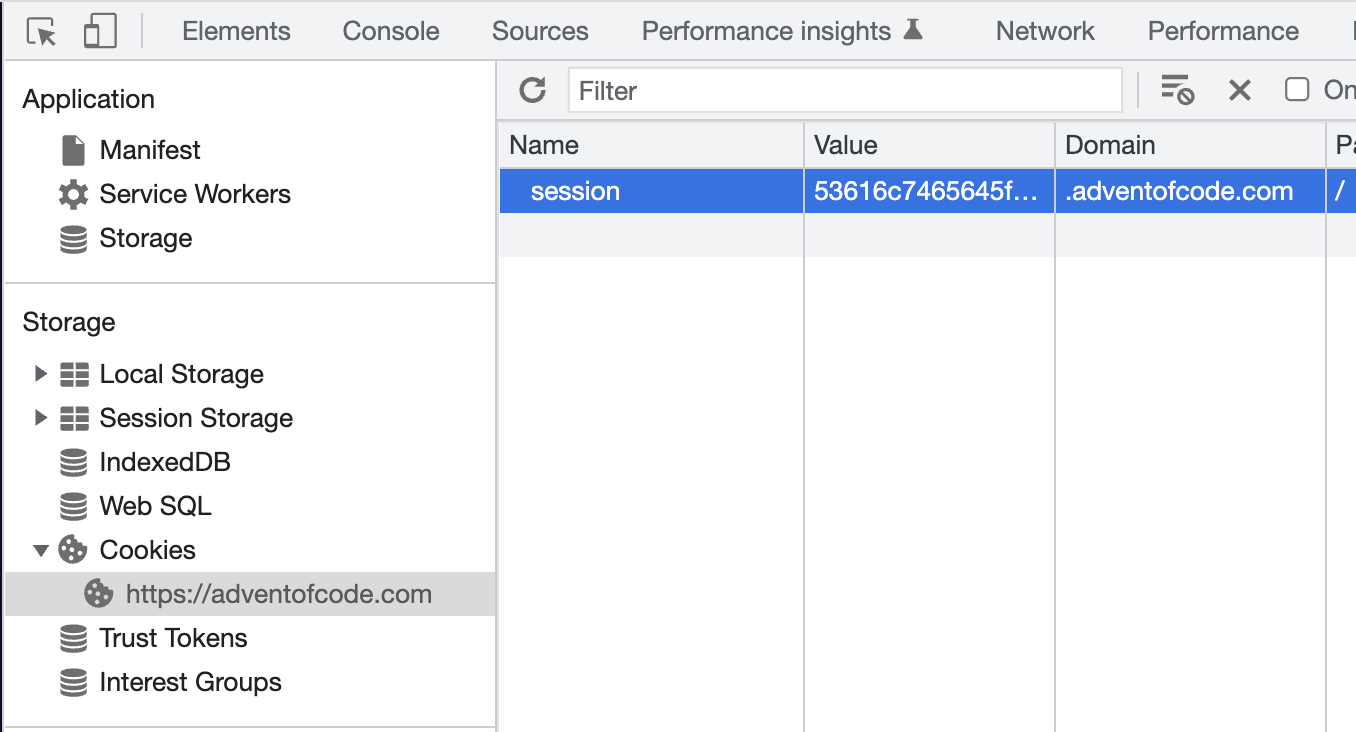The image size is (1356, 732).
Task: Expand the Session Storage tree arrow
Action: (41, 418)
